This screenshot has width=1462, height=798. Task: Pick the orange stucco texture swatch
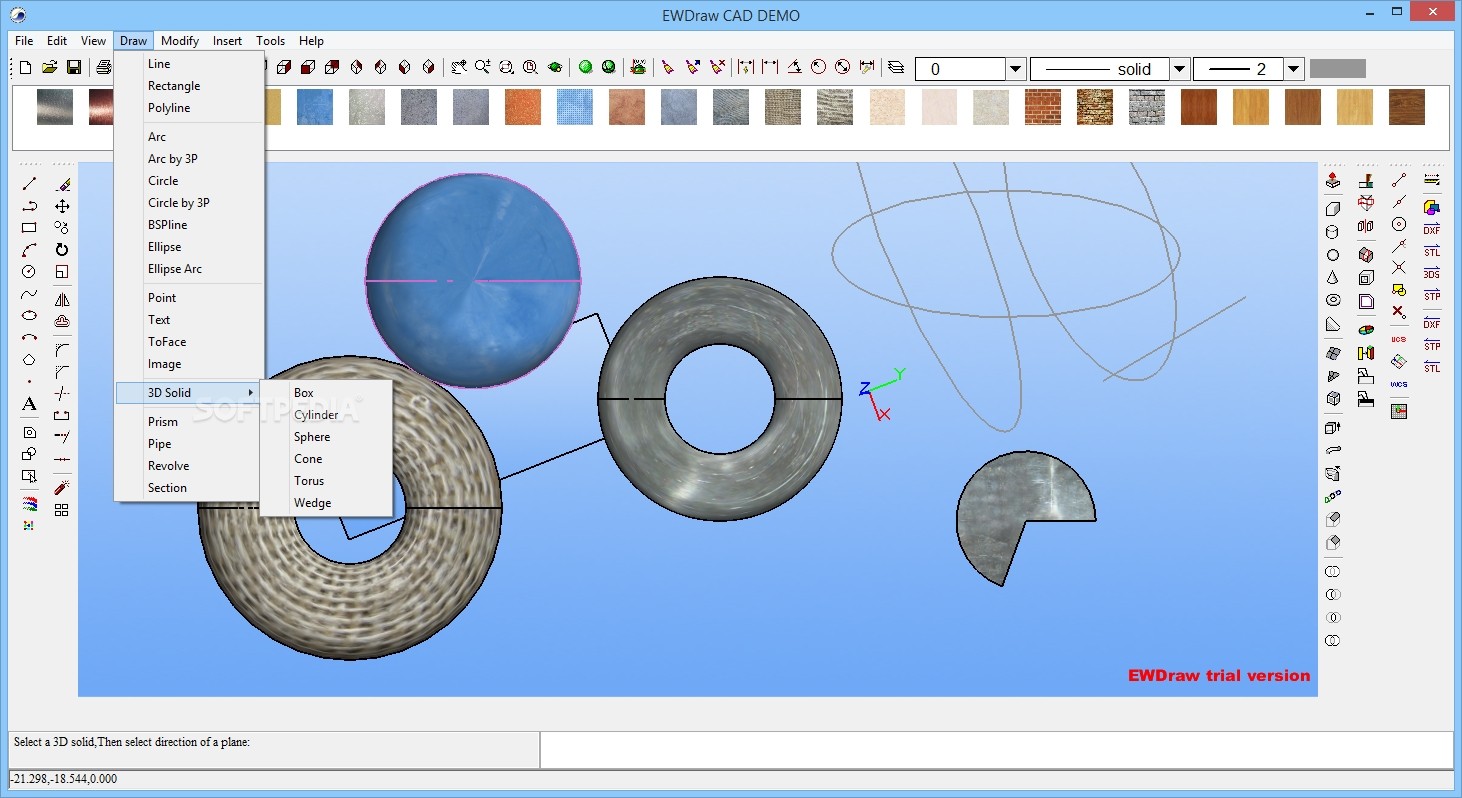tap(523, 107)
